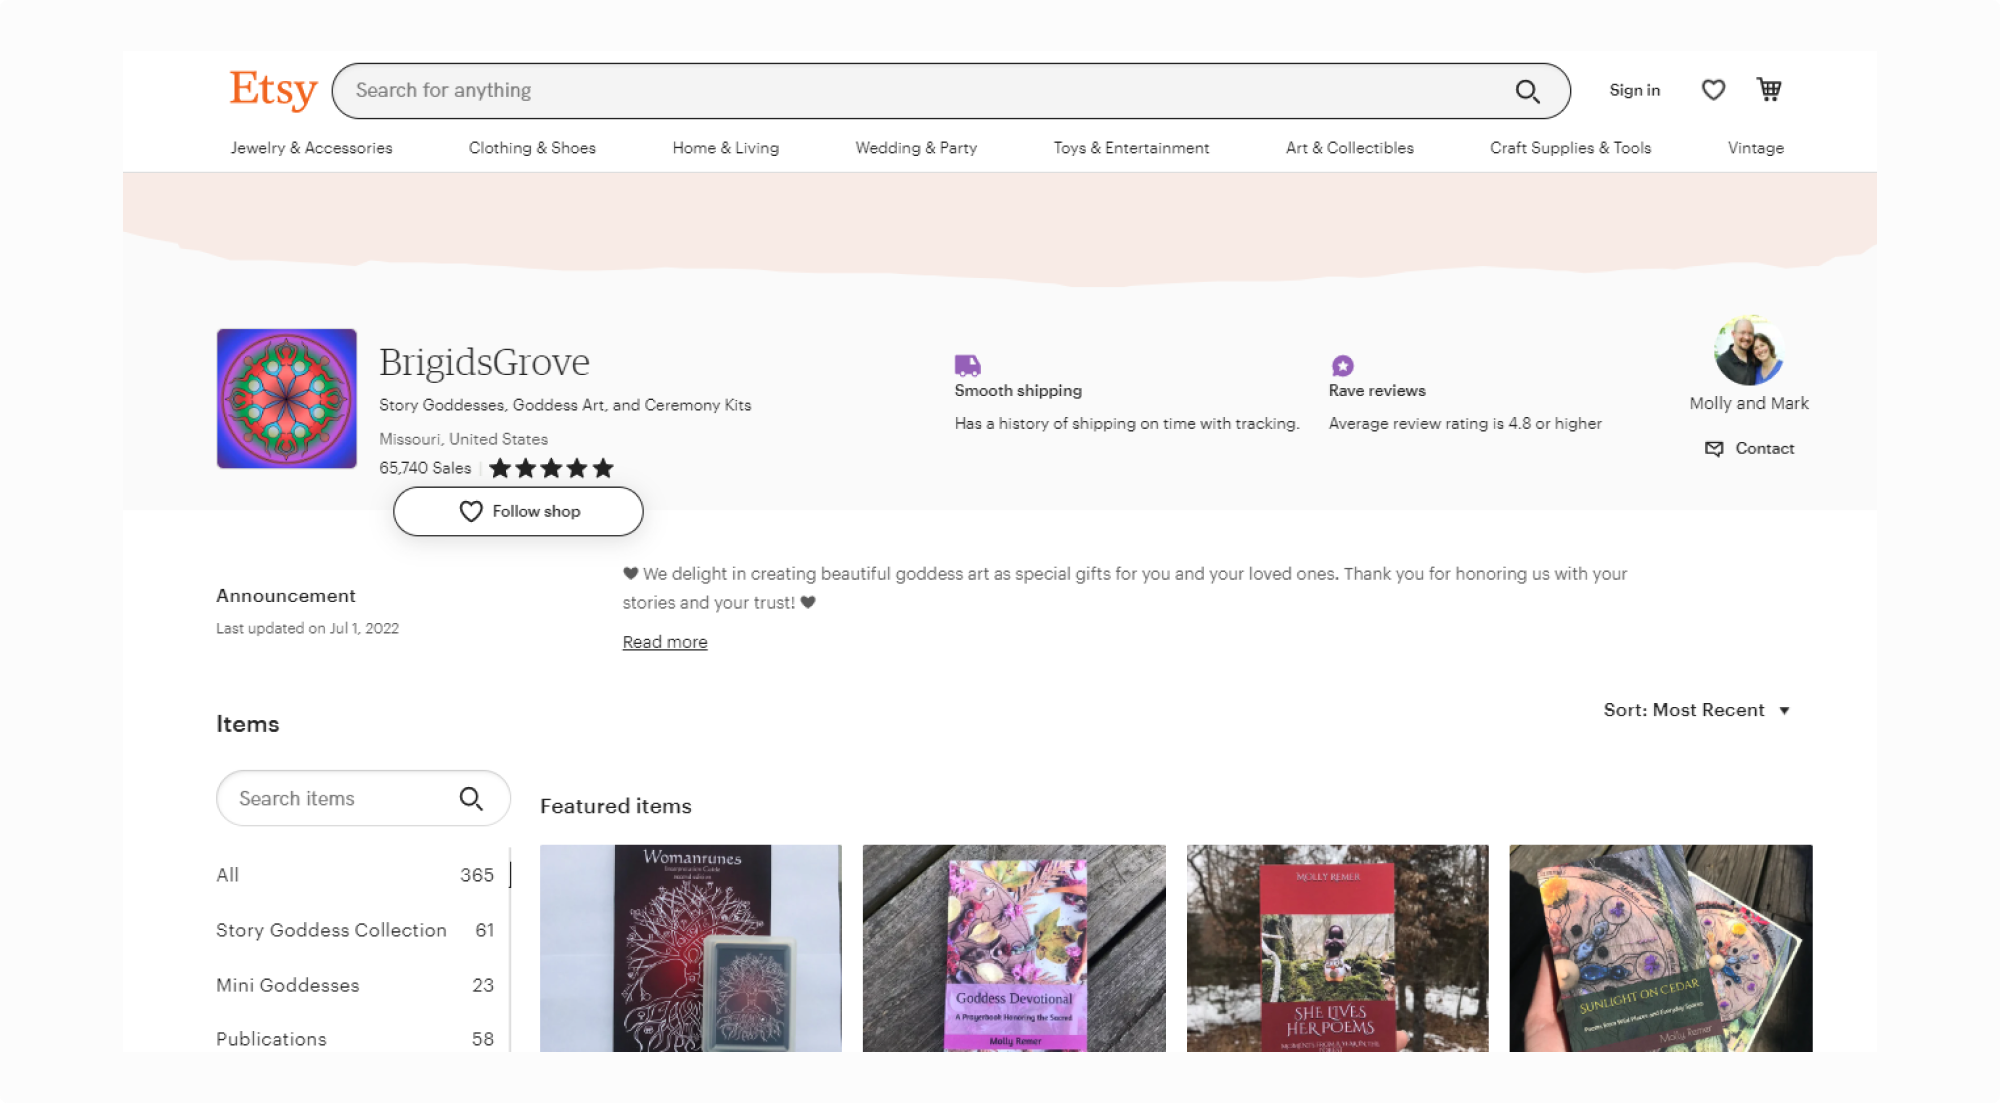The image size is (2000, 1103).
Task: Select Story Goddess Collection section
Action: tap(355, 930)
